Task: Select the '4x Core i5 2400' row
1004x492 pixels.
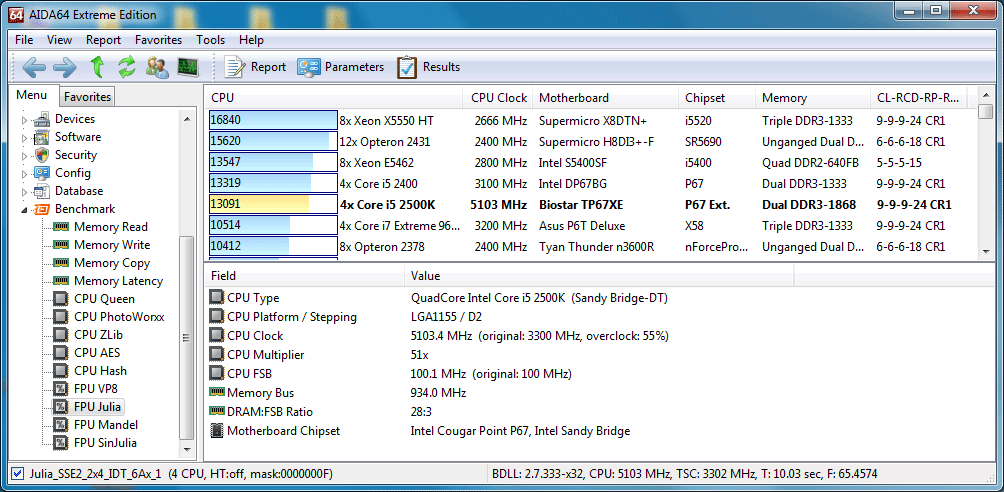Action: click(x=592, y=184)
